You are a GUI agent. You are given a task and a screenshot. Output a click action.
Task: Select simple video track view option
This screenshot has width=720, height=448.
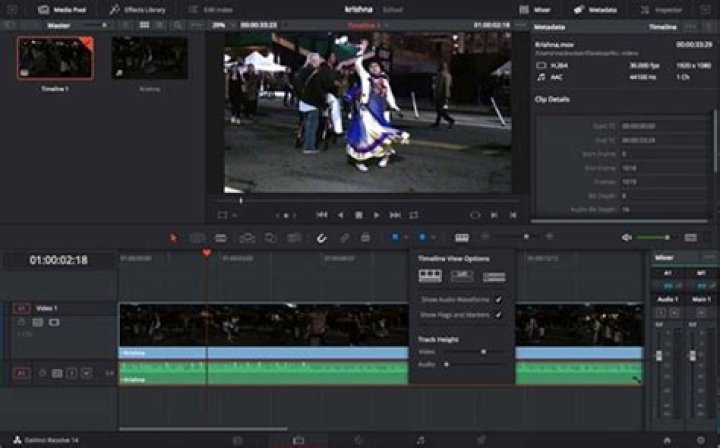tap(494, 276)
